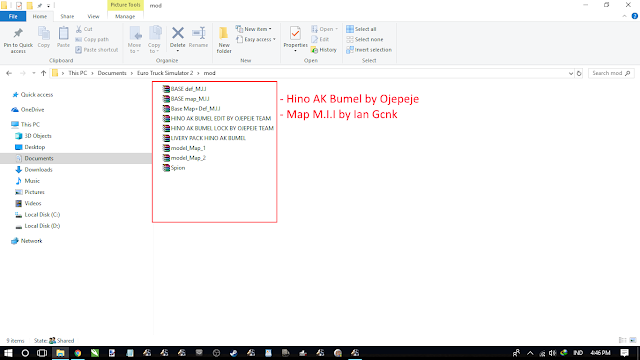Click the Delete X icon

178,33
